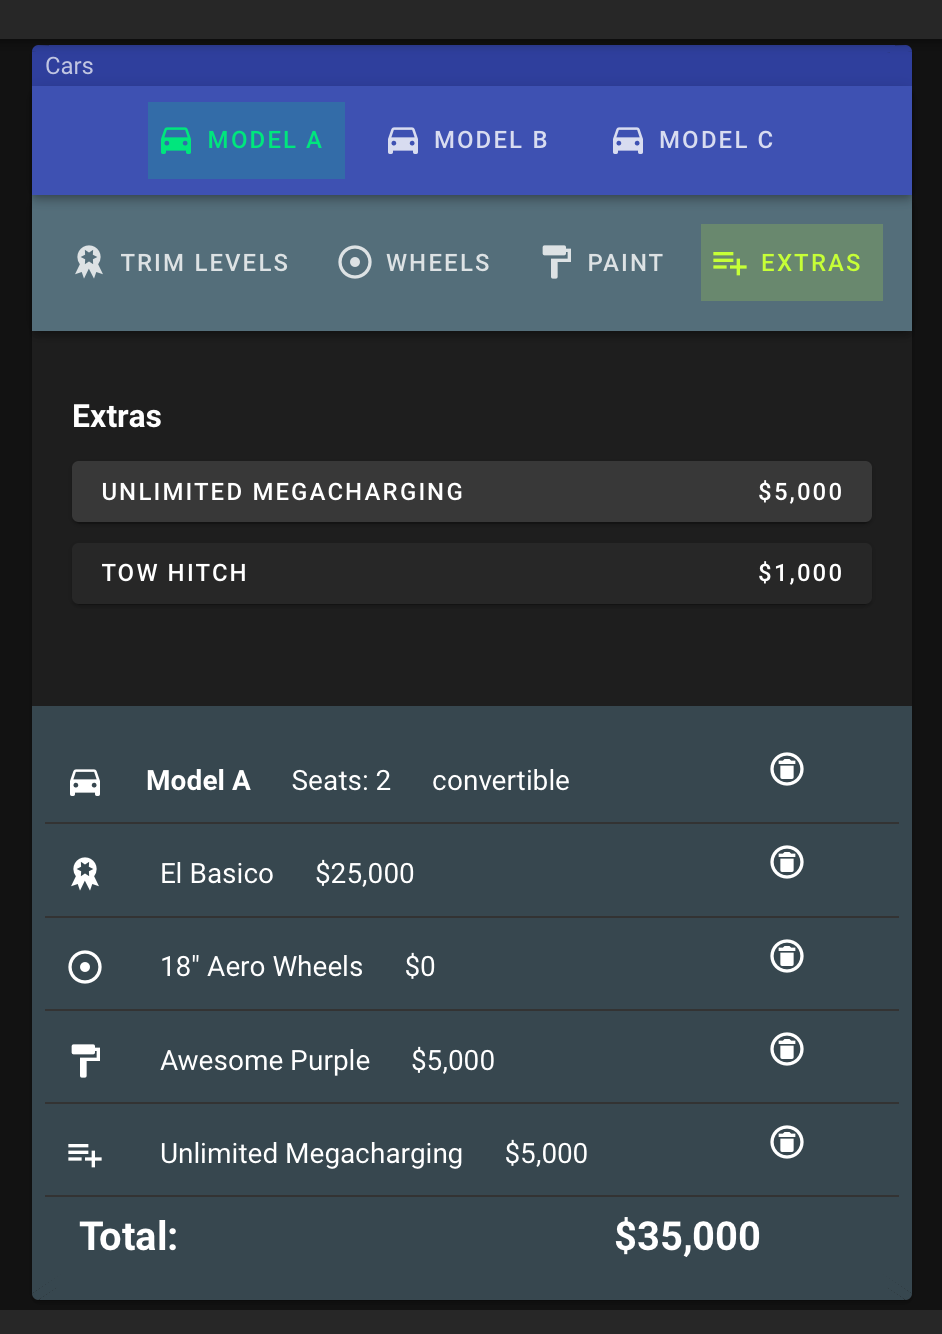Viewport: 942px width, 1334px height.
Task: Delete the Model A summary row
Action: (x=787, y=769)
